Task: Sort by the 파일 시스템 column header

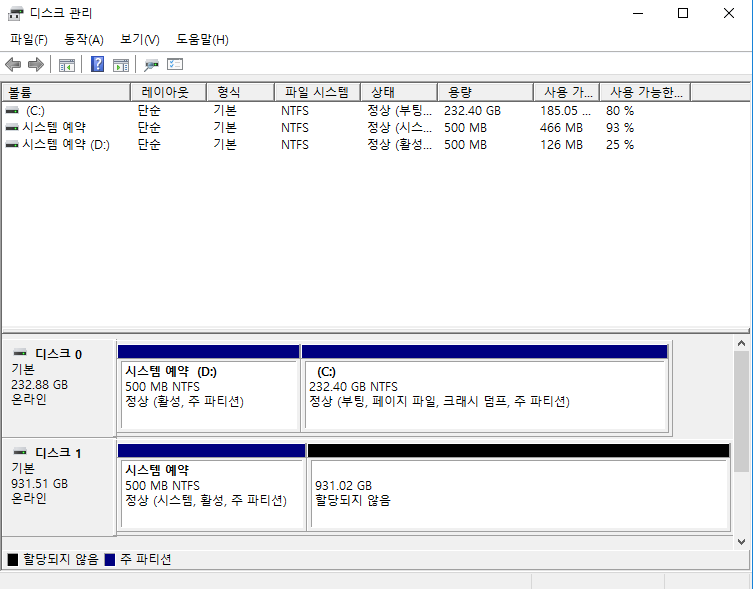Action: tap(317, 92)
